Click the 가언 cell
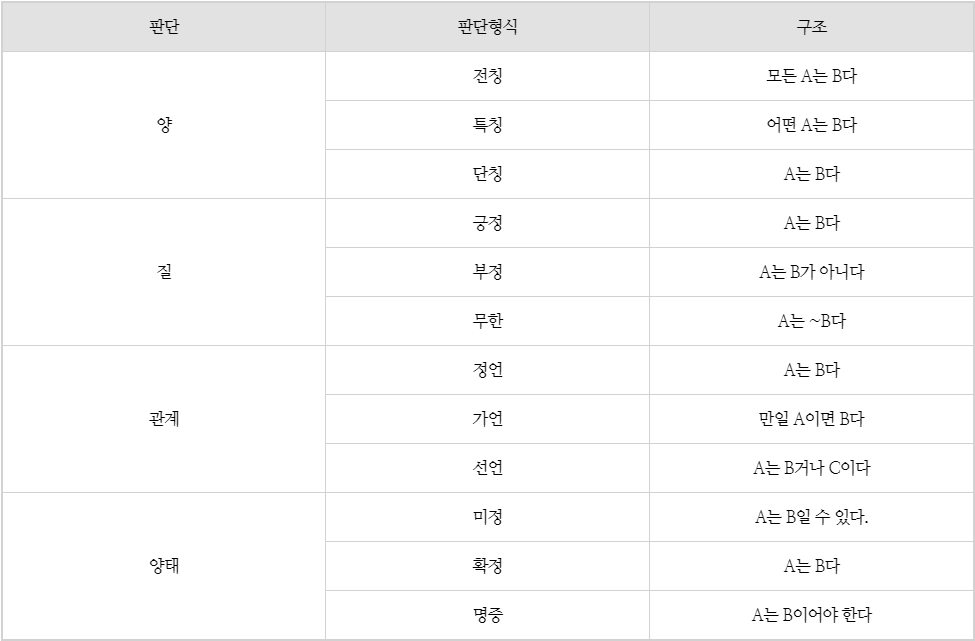This screenshot has width=975, height=641. pyautogui.click(x=488, y=419)
